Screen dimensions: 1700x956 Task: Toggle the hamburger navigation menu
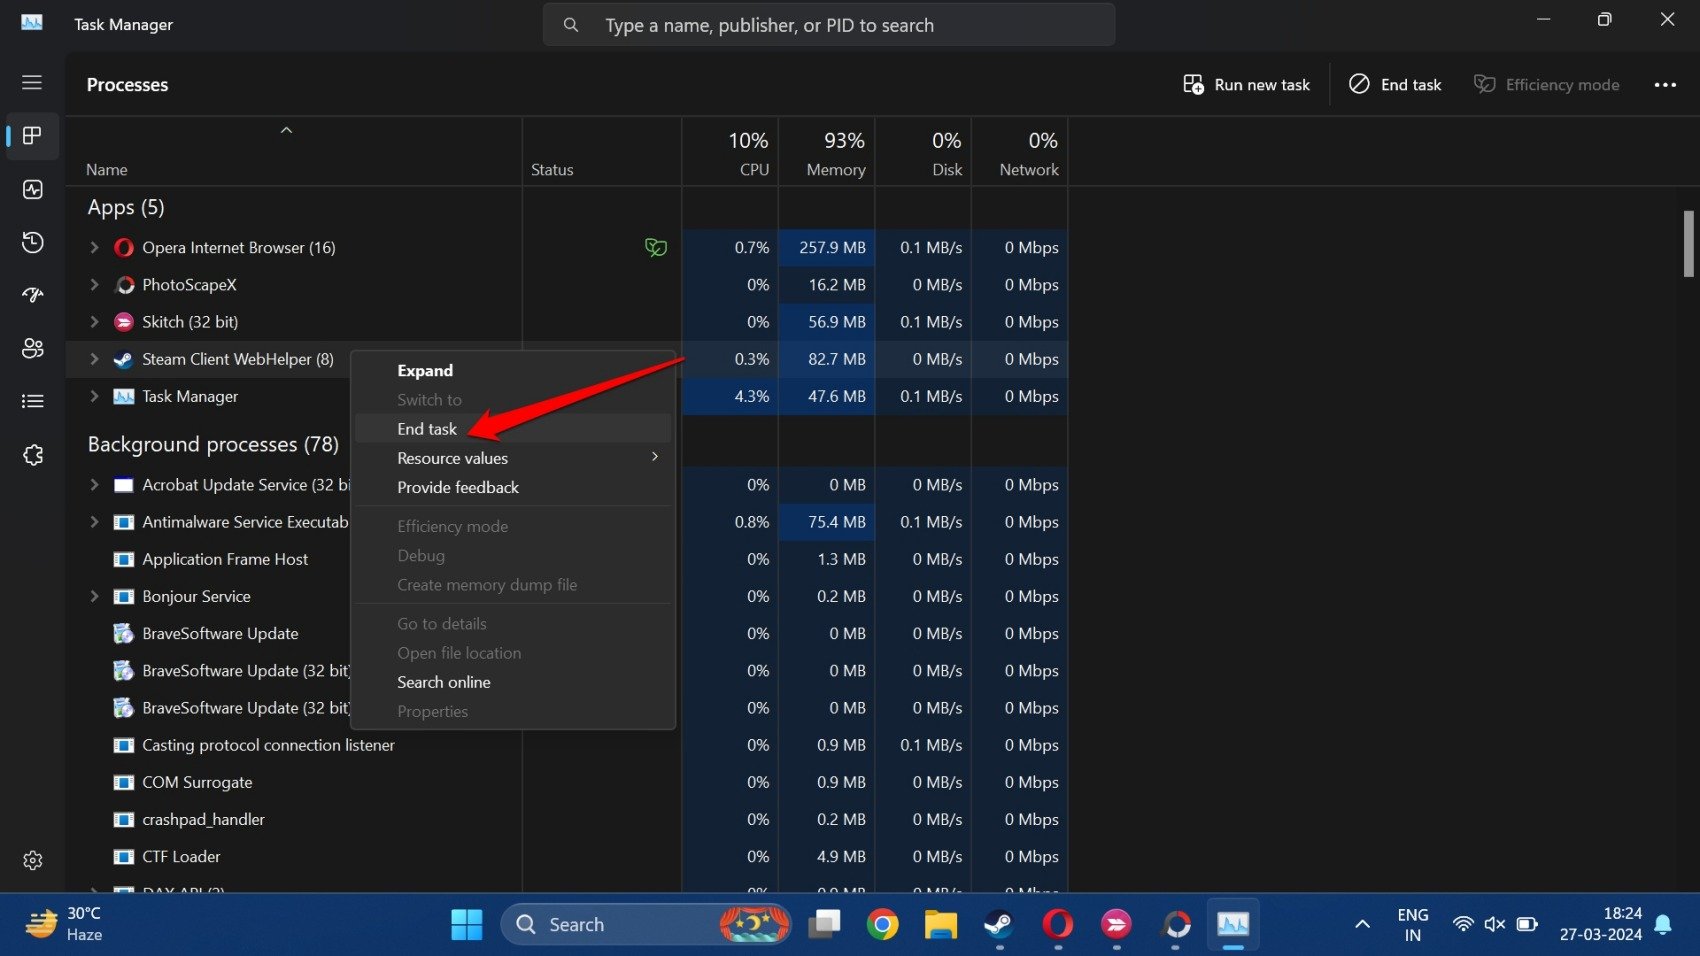click(x=32, y=83)
